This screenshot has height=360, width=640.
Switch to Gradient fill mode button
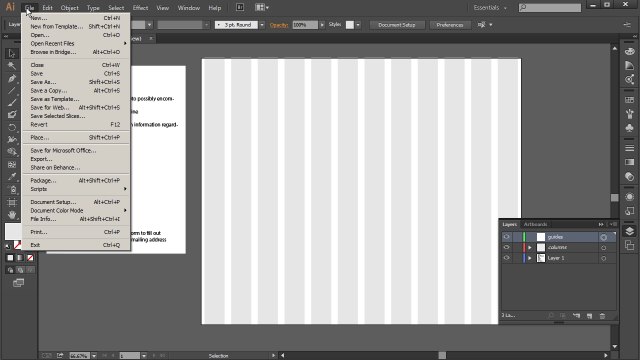pos(20,258)
